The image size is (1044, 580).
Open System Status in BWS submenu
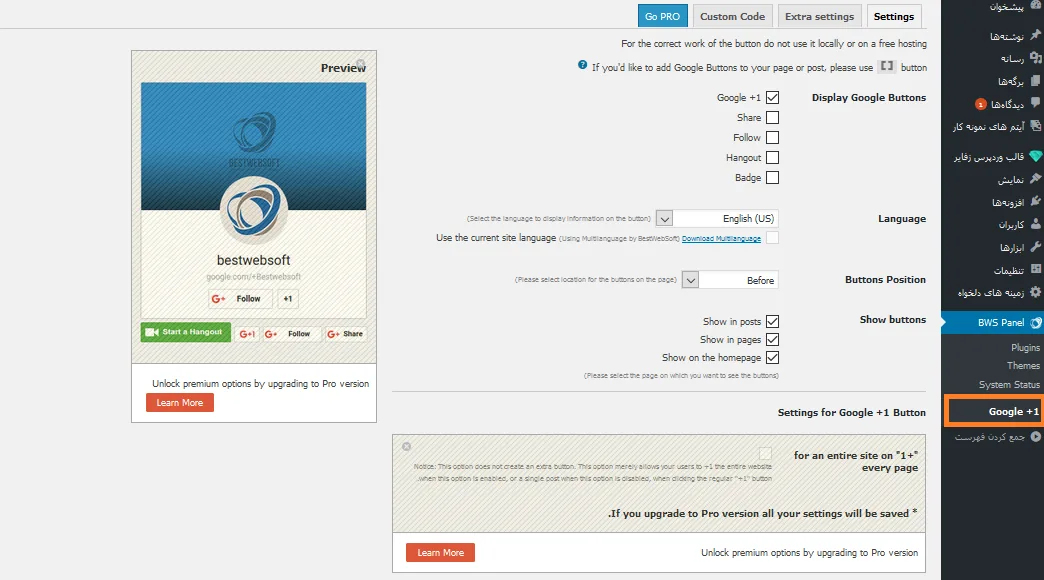coord(1009,384)
